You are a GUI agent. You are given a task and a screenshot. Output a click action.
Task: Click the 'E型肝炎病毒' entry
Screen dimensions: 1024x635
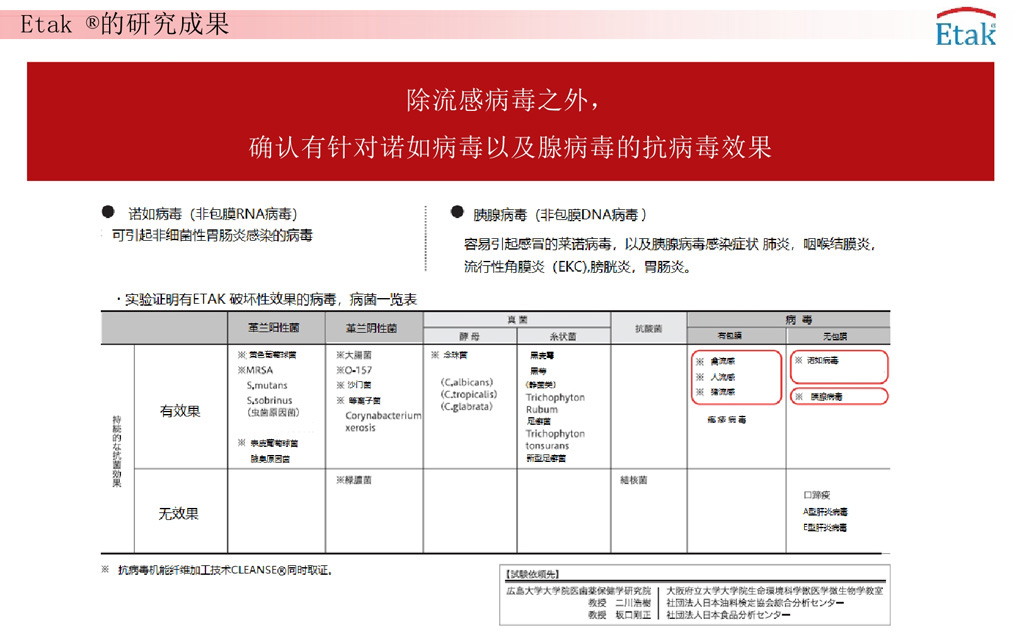tap(825, 527)
